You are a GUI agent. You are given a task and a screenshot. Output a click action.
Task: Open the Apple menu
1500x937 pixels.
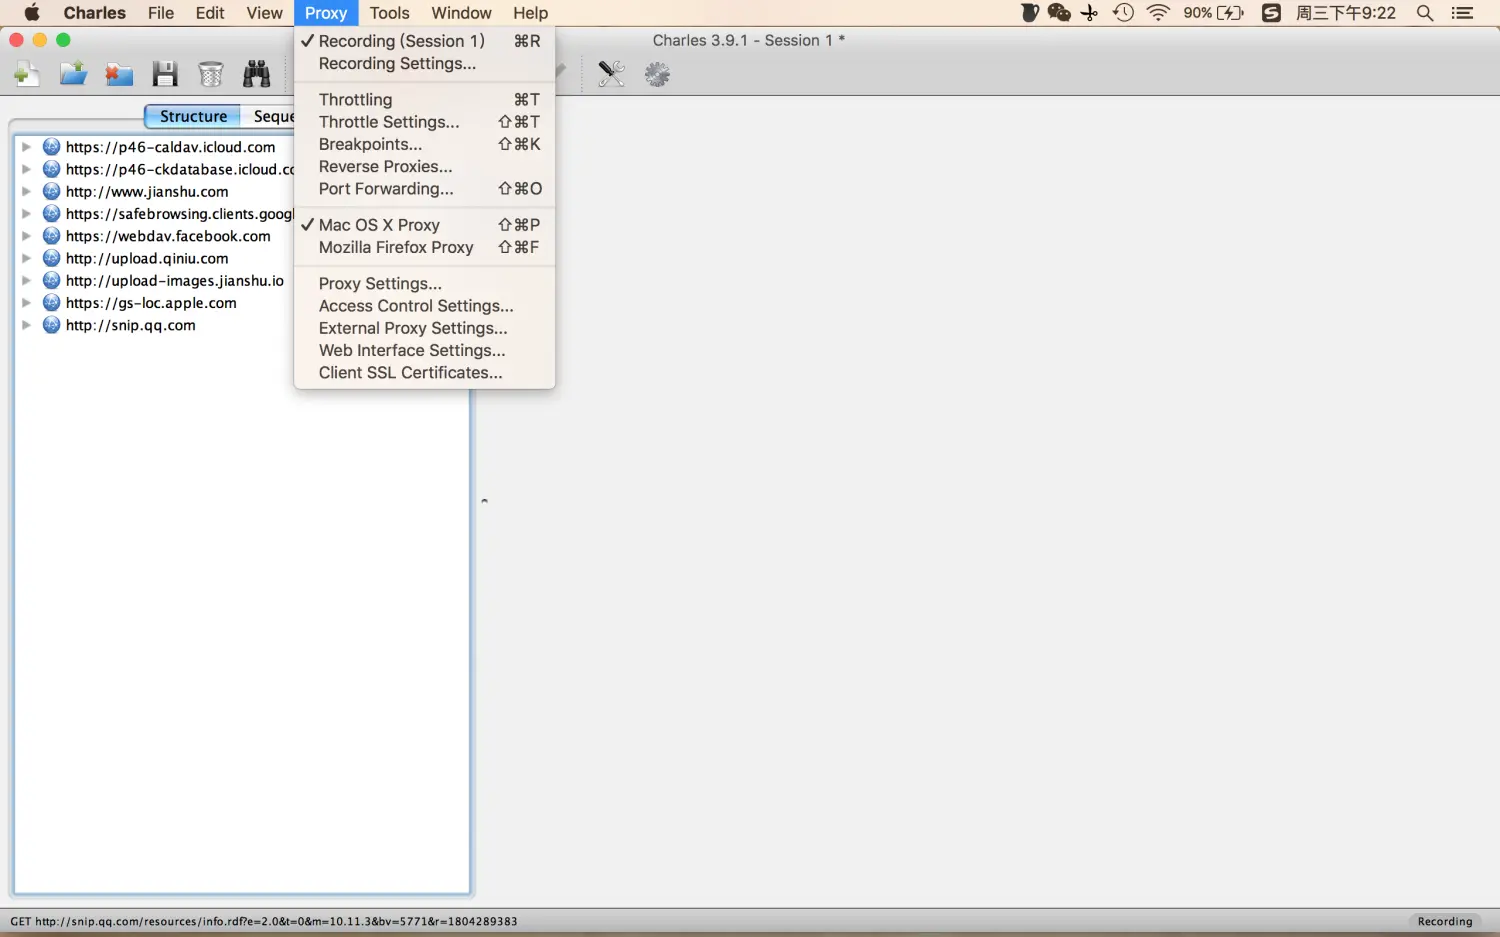click(x=32, y=13)
